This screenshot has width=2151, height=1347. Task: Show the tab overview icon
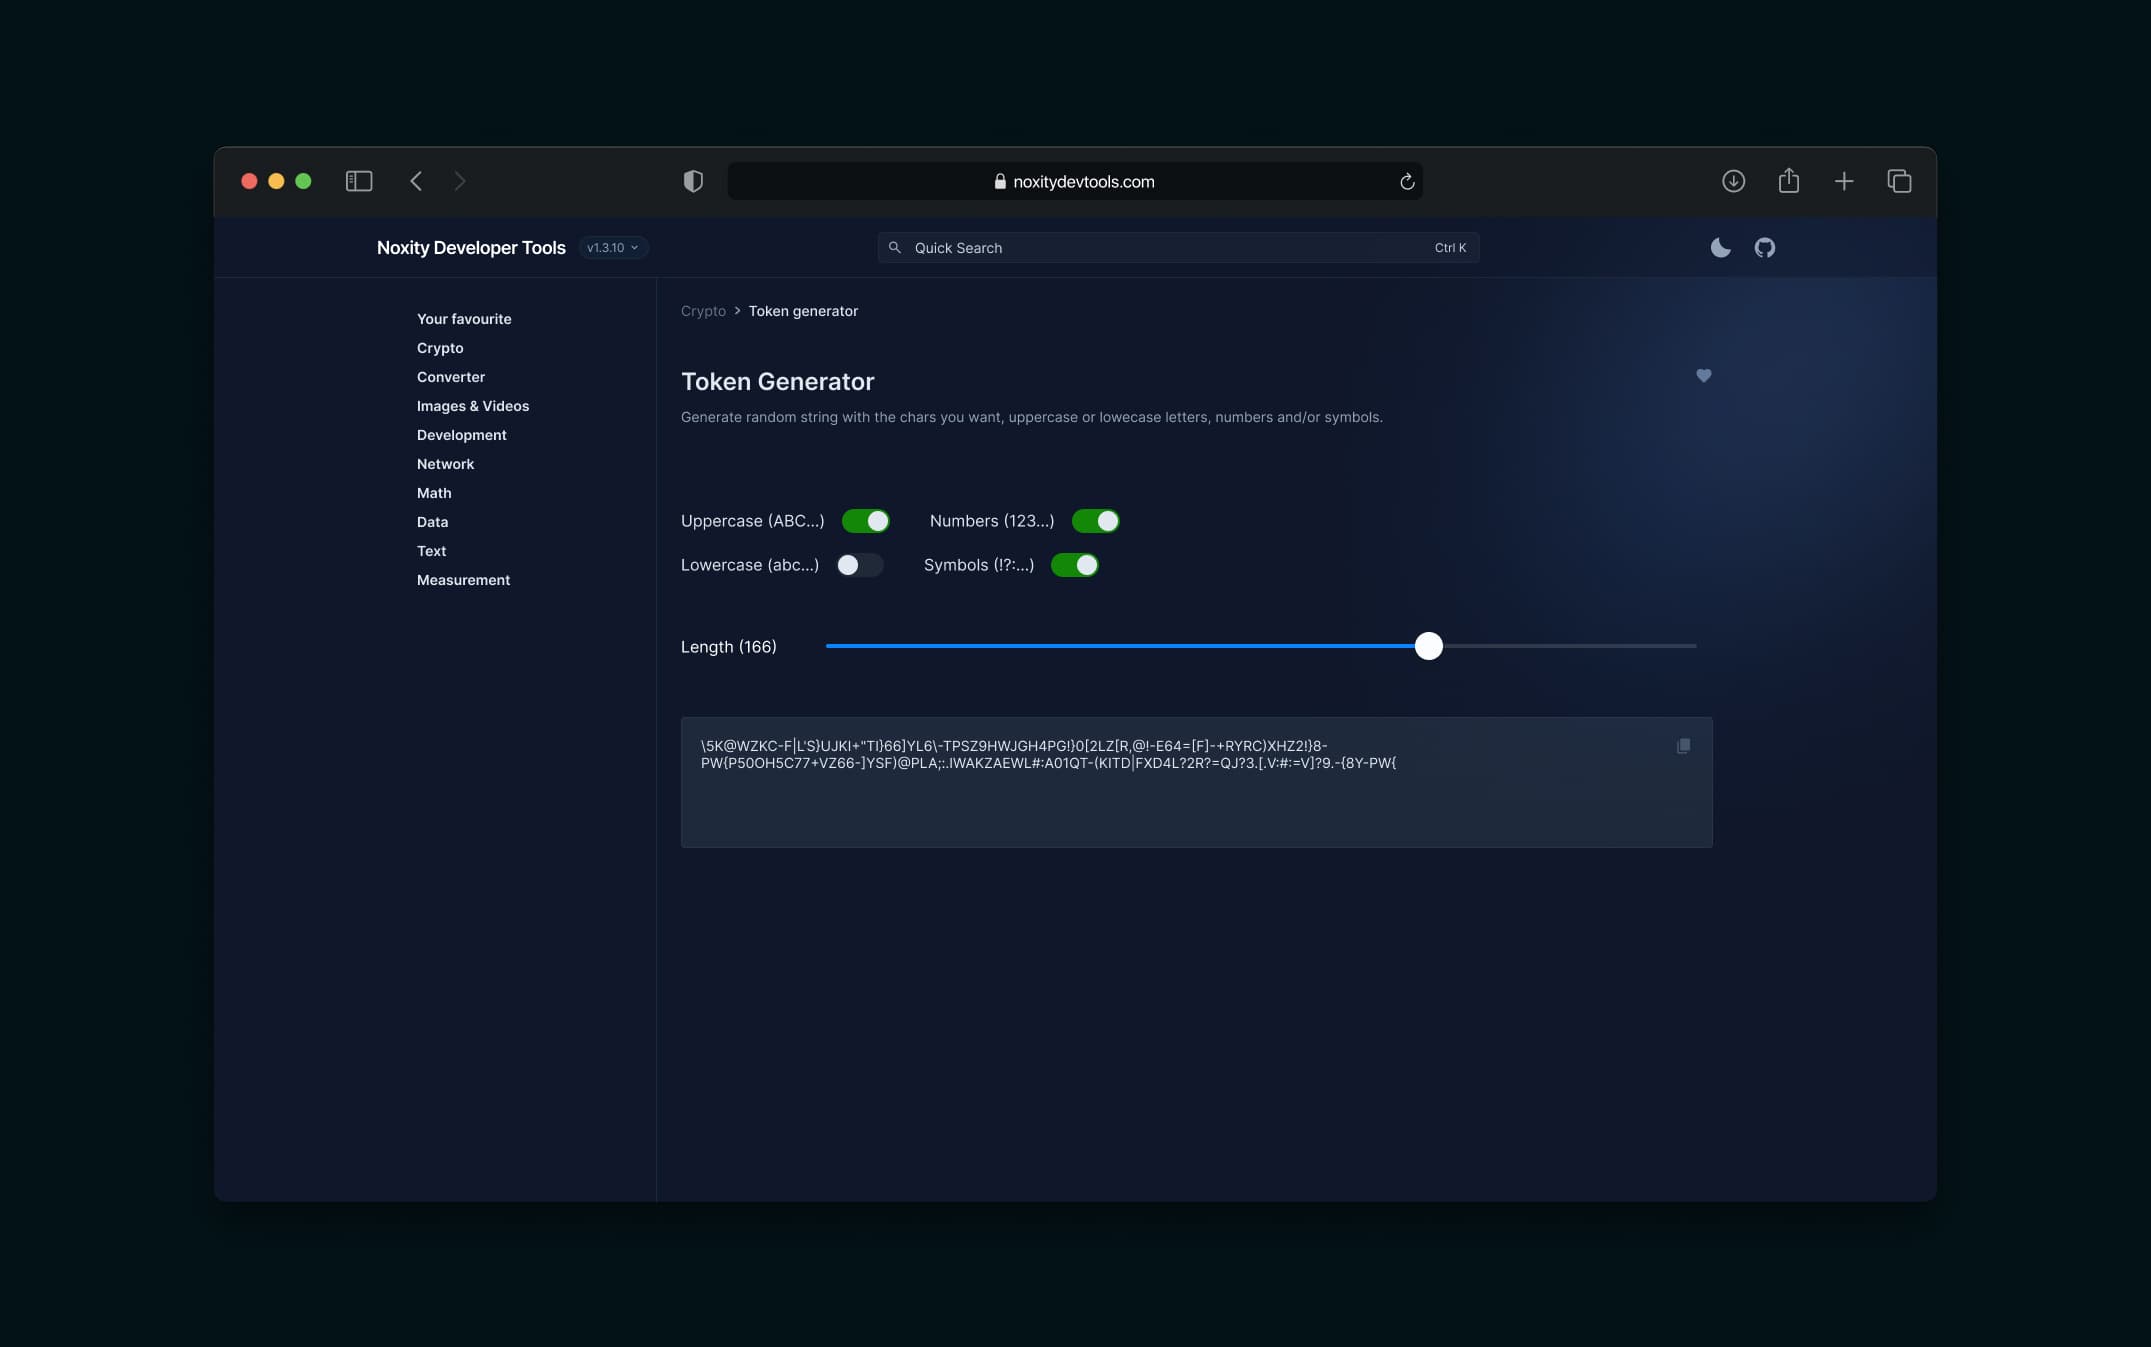(x=1899, y=181)
